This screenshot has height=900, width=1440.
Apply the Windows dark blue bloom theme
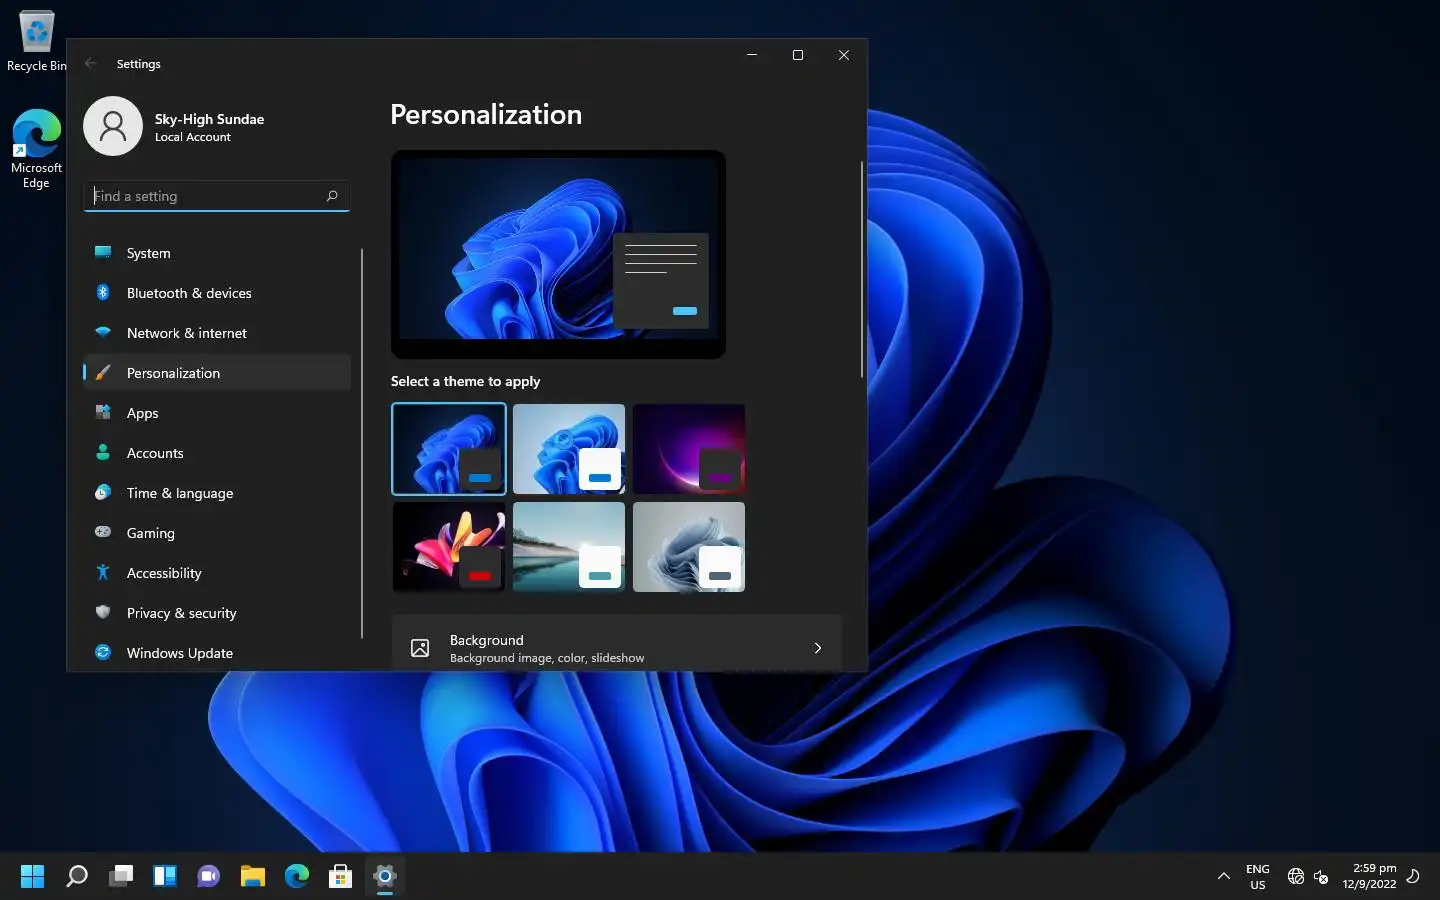[449, 449]
